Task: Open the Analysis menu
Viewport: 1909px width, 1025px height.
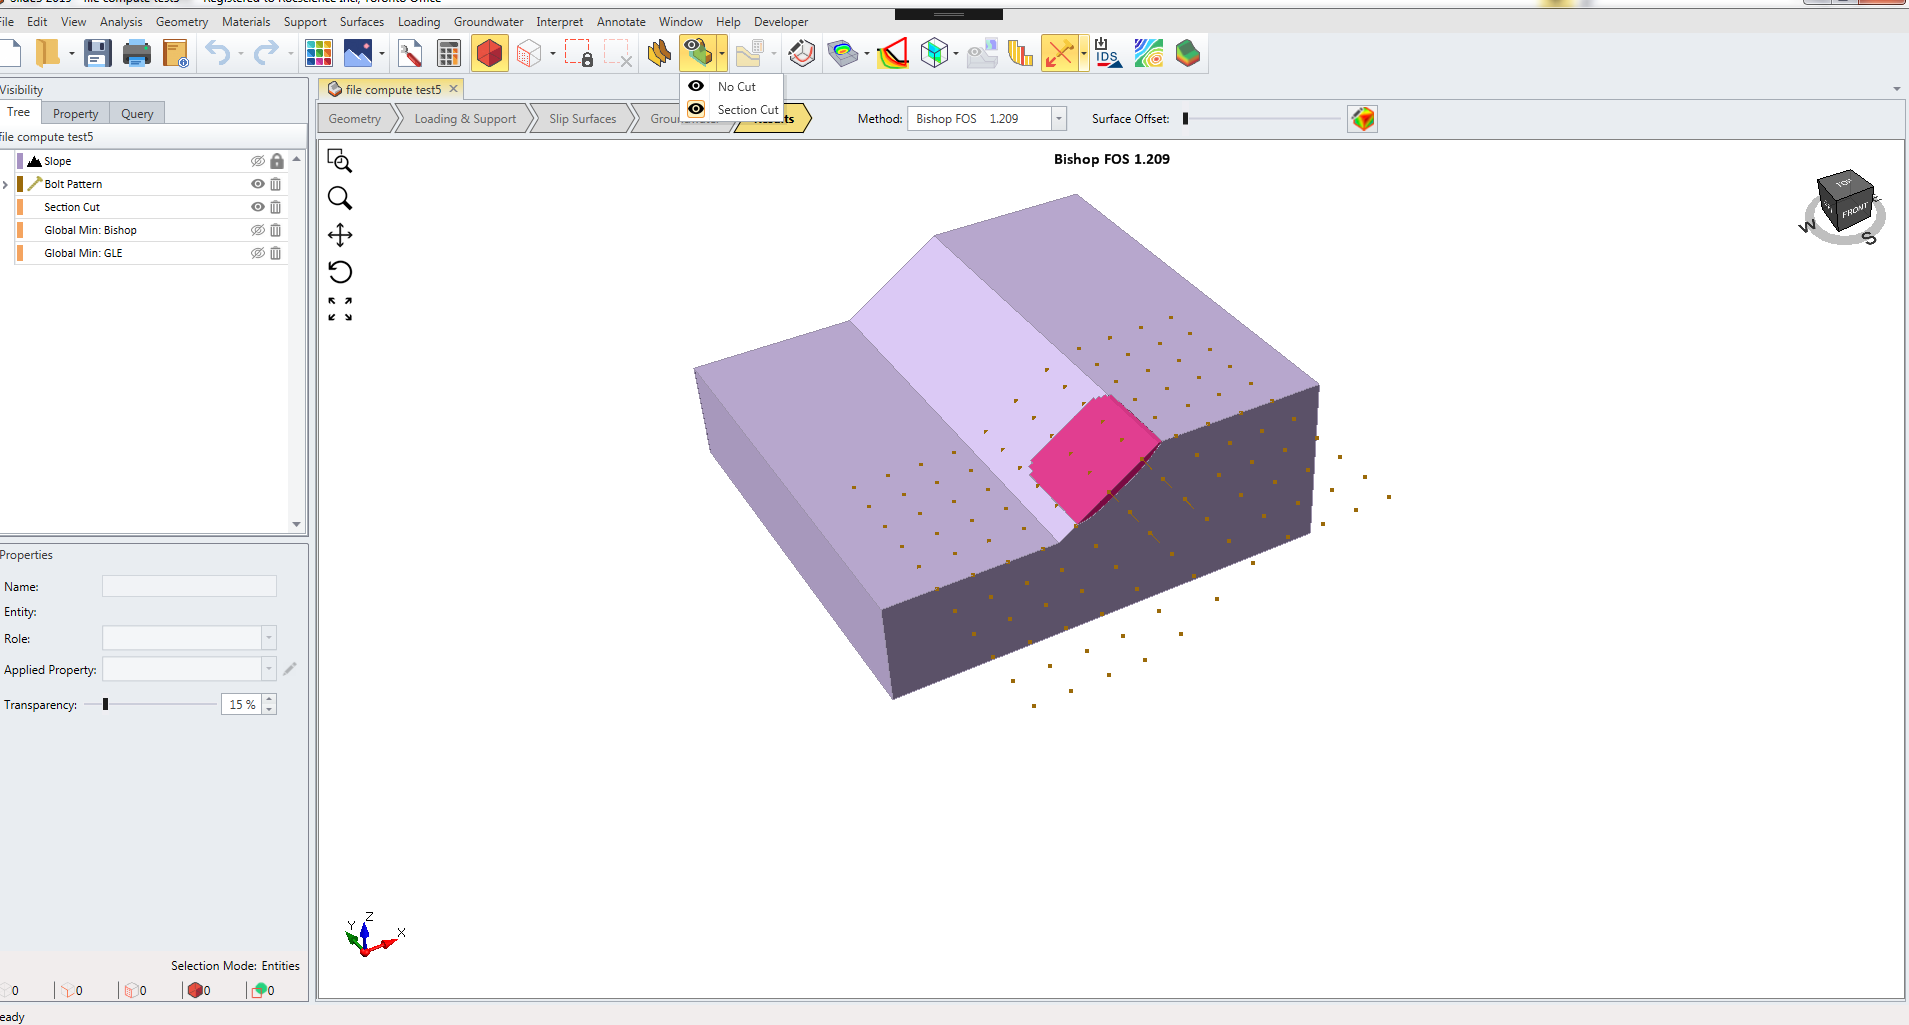Action: coord(121,21)
